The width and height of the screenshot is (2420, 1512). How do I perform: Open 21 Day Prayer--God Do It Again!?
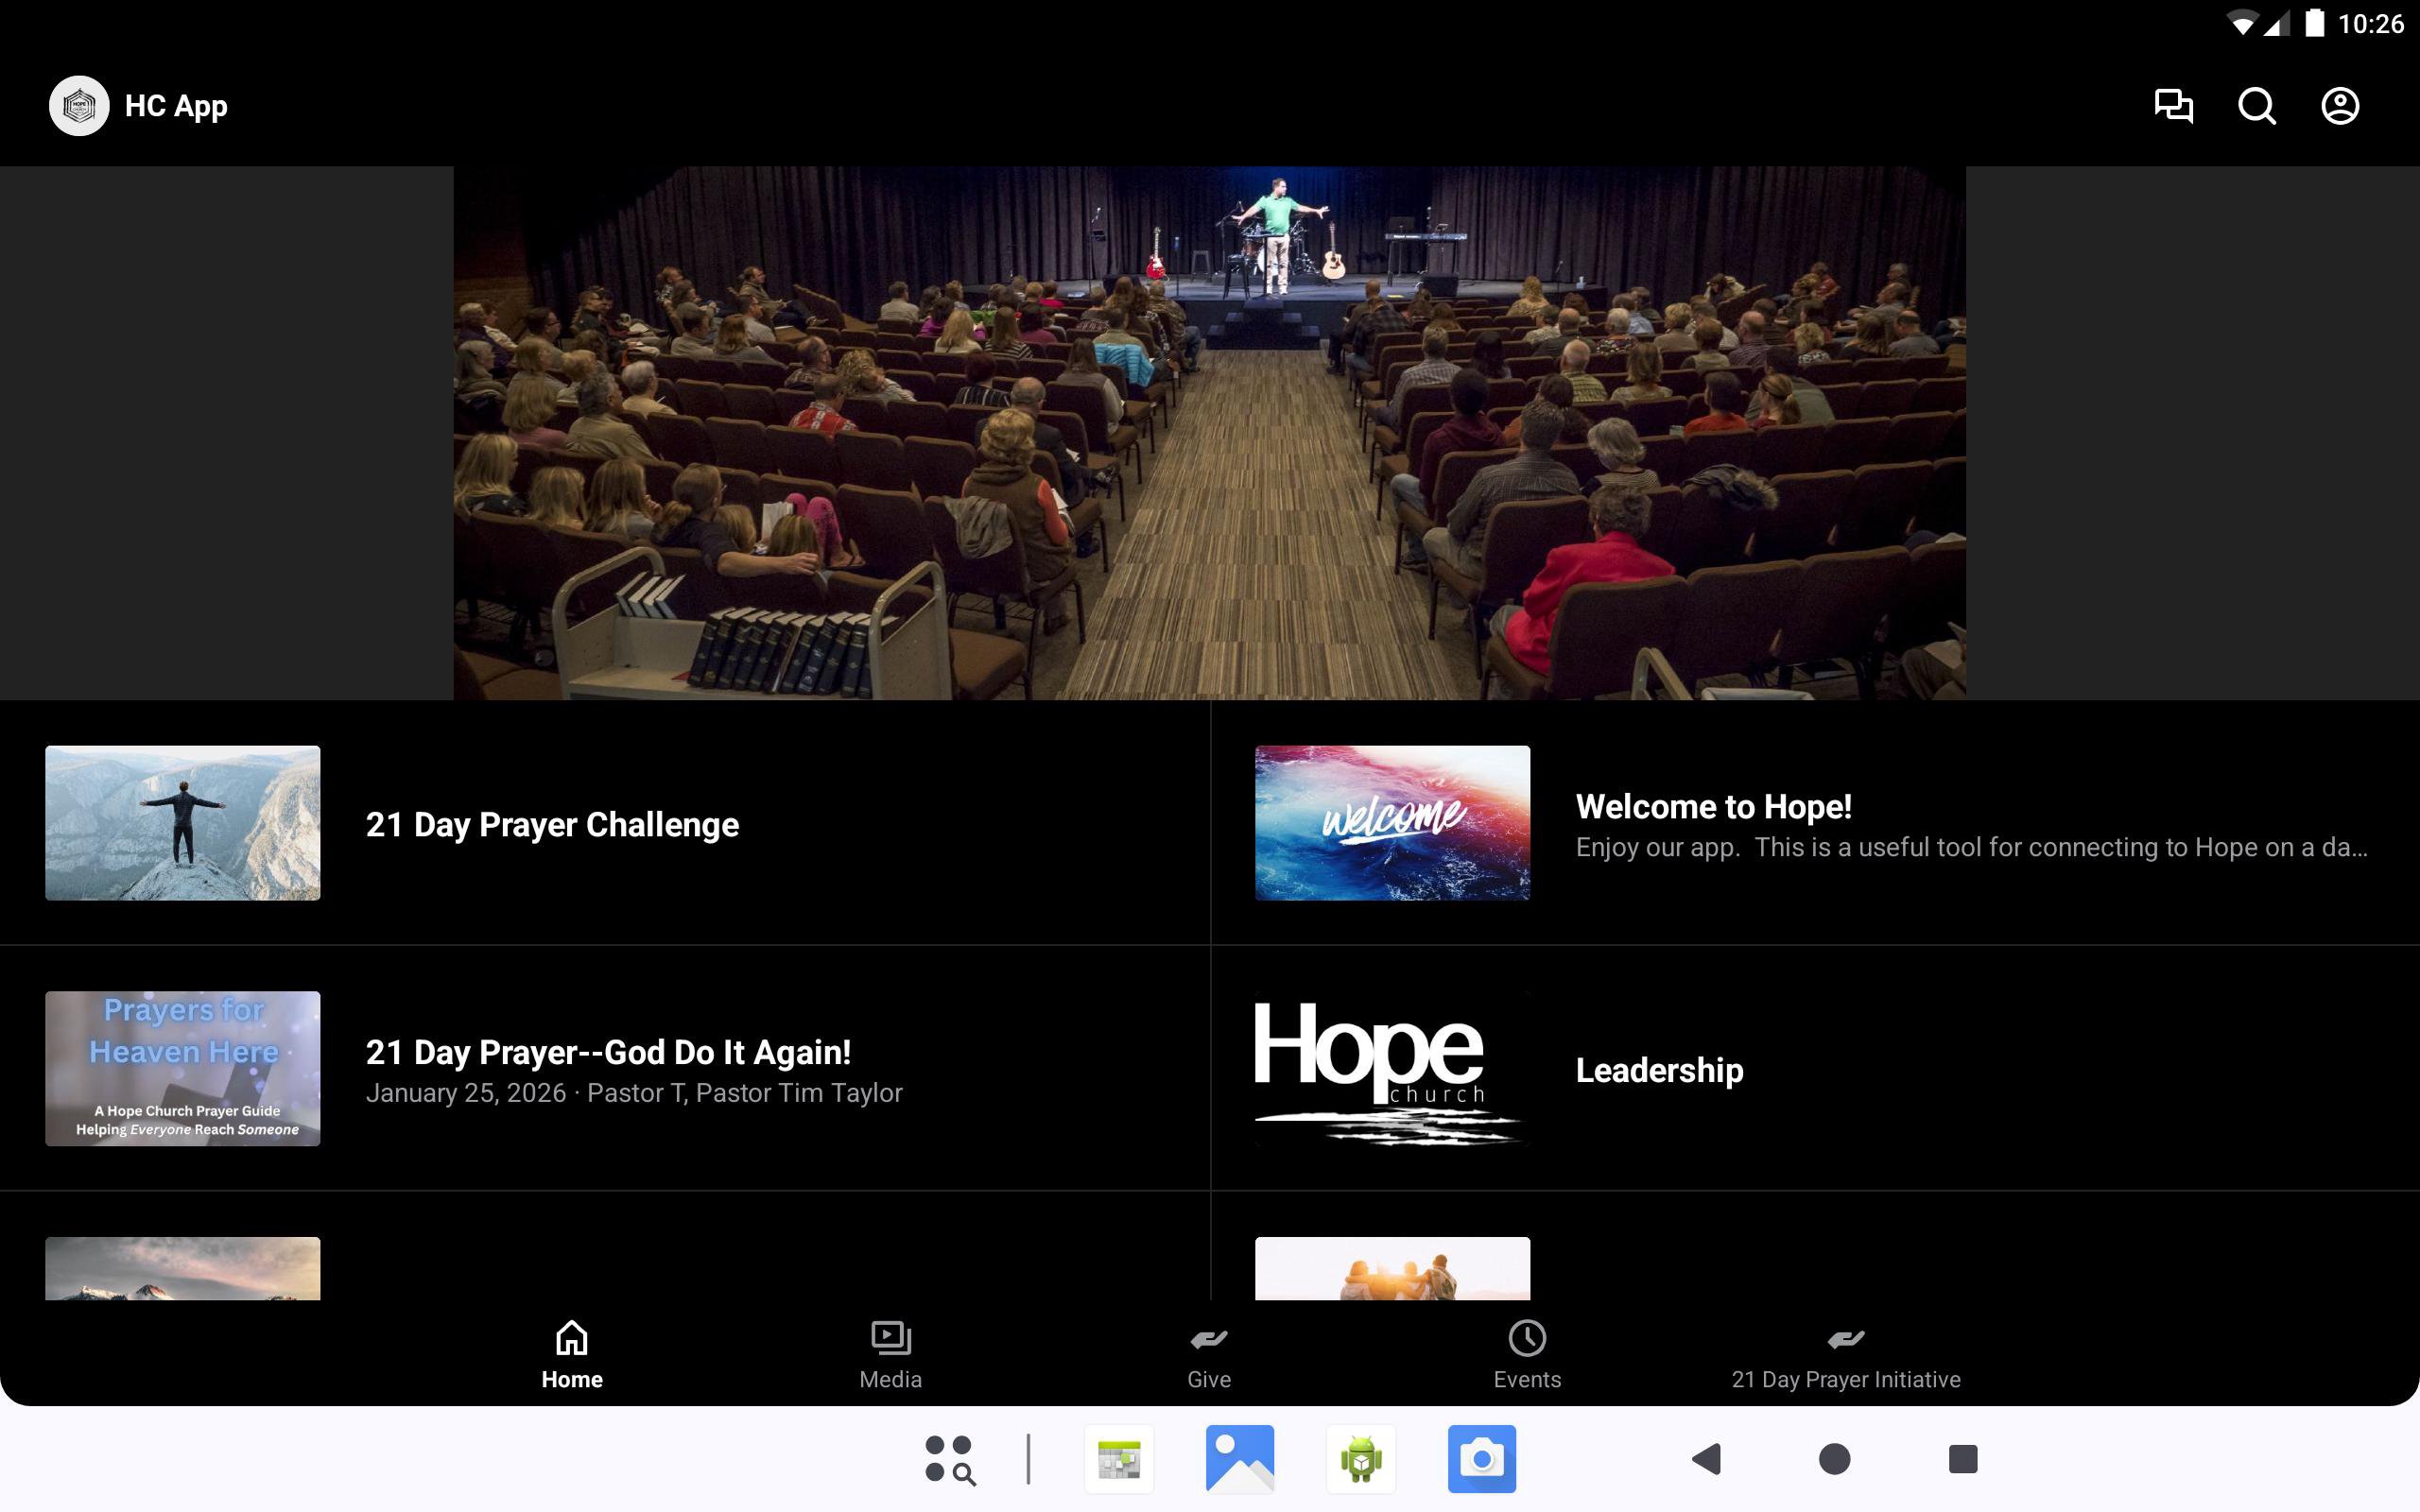[608, 1052]
